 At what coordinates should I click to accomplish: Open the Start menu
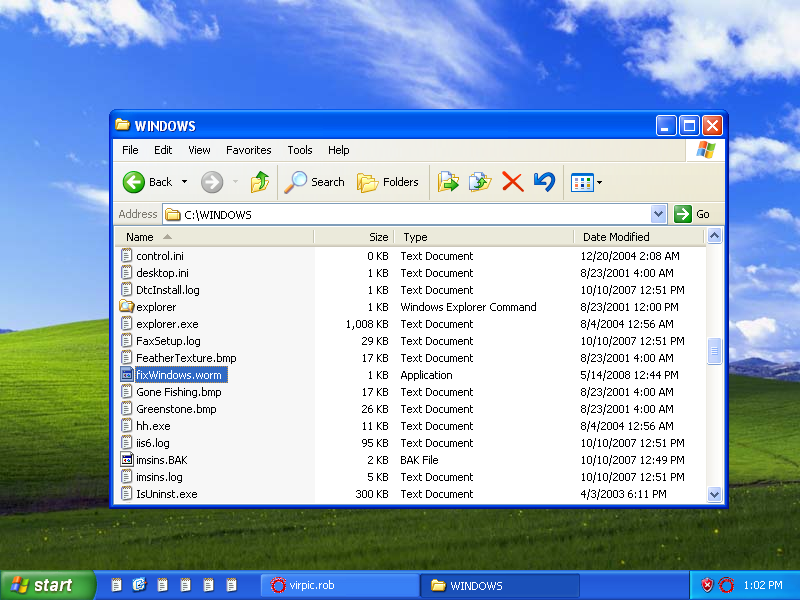pyautogui.click(x=47, y=585)
